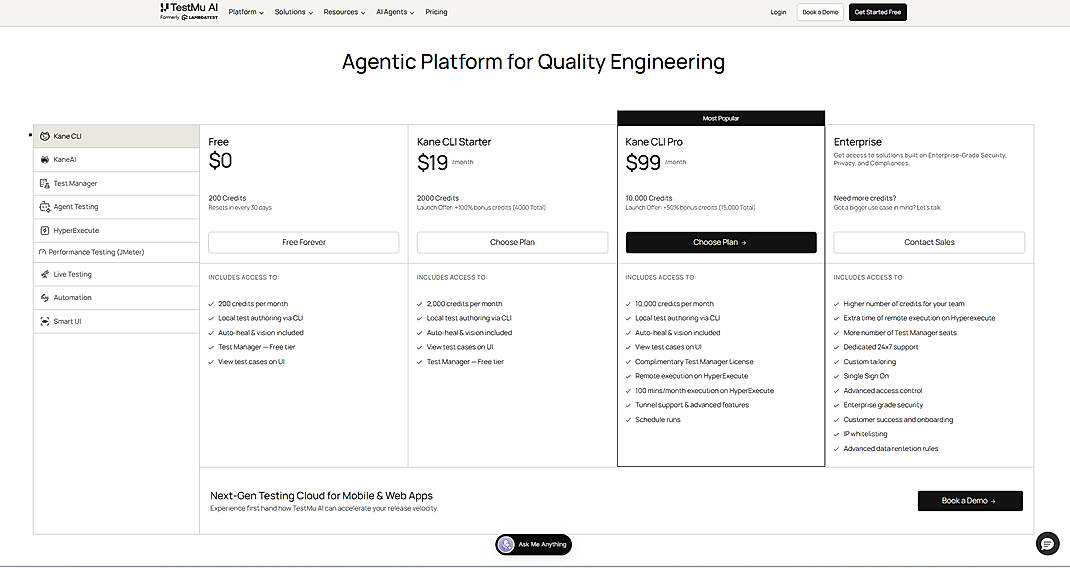Select the Test Manager tab

[117, 184]
